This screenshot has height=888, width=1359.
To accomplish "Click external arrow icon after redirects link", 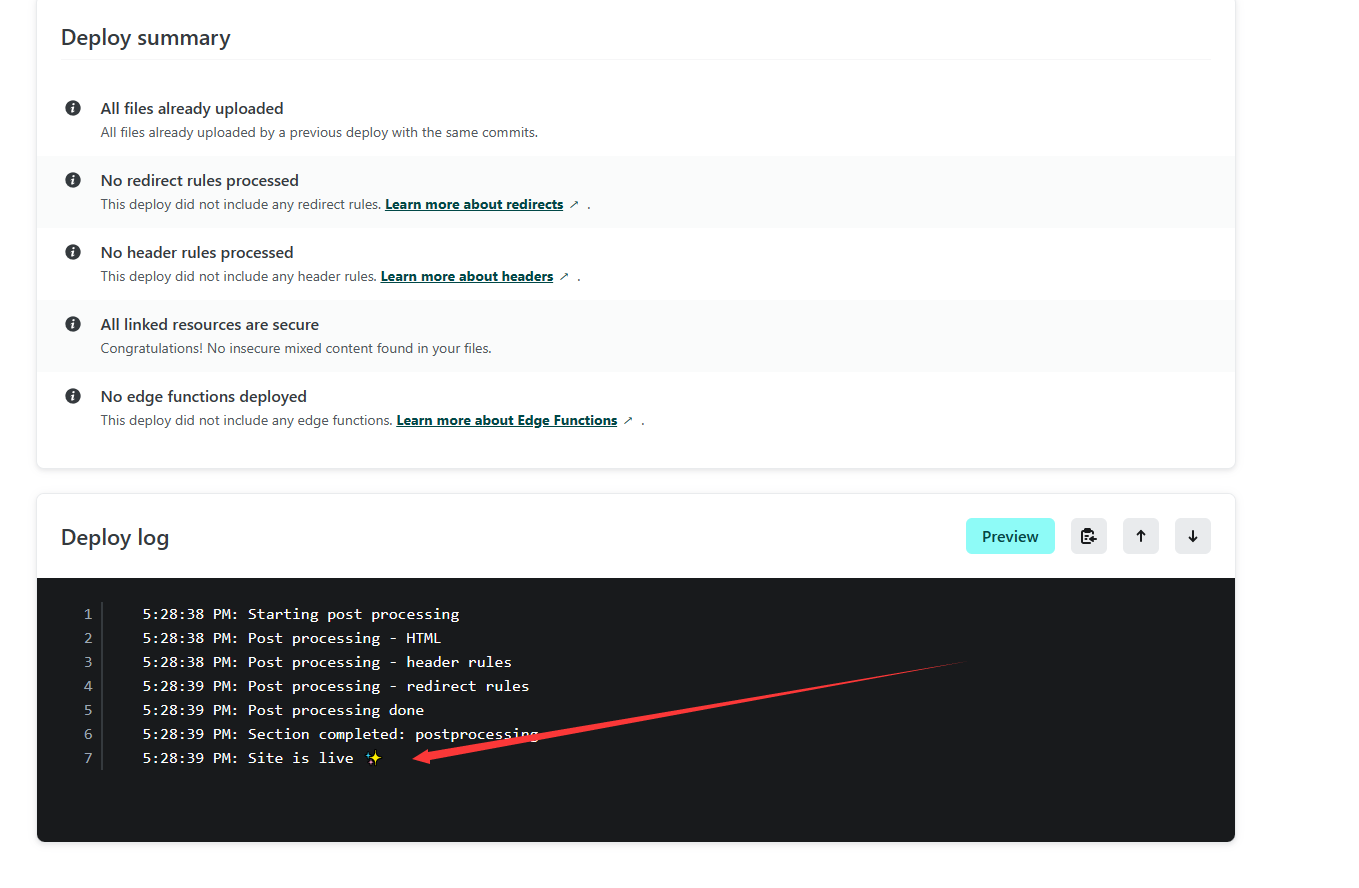I will [573, 204].
